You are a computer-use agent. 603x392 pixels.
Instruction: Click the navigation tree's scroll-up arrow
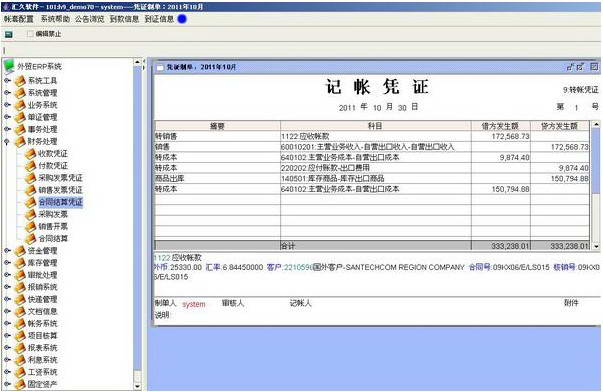138,62
